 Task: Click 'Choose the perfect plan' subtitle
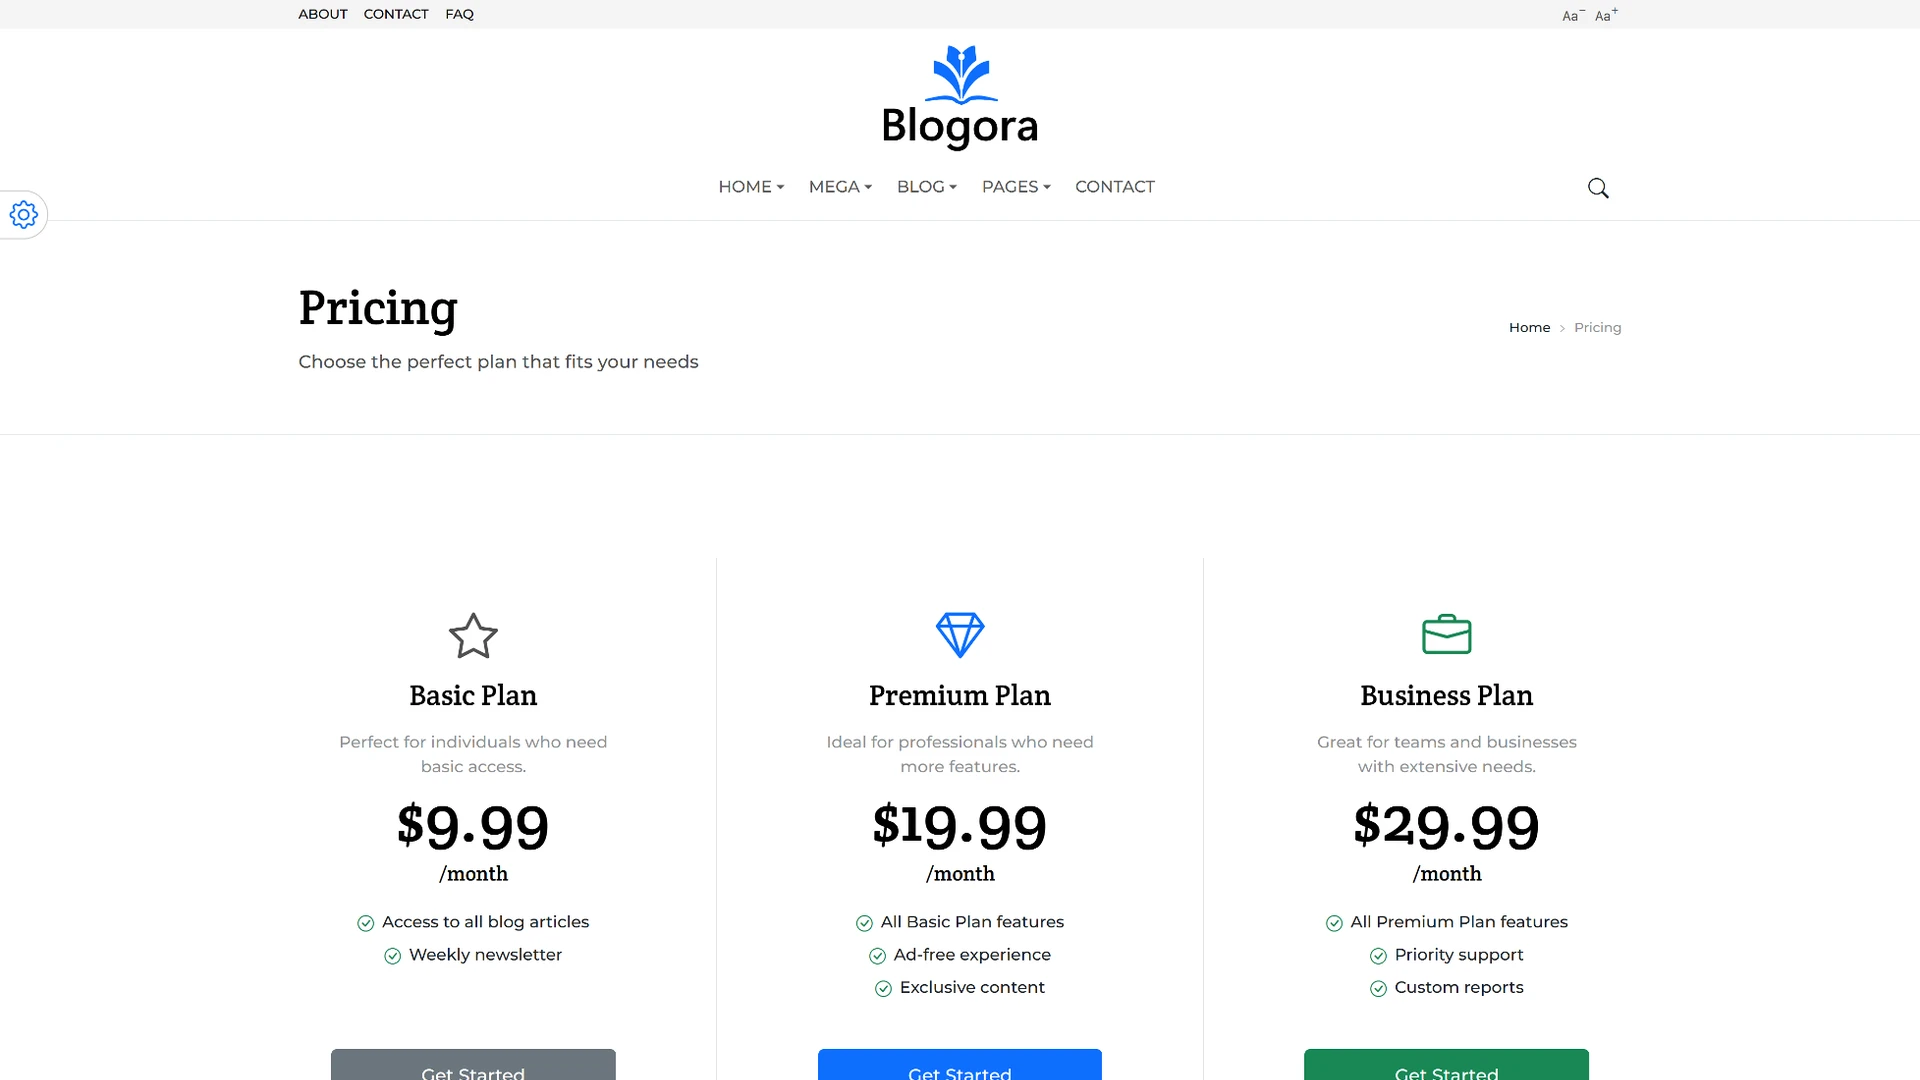click(498, 362)
